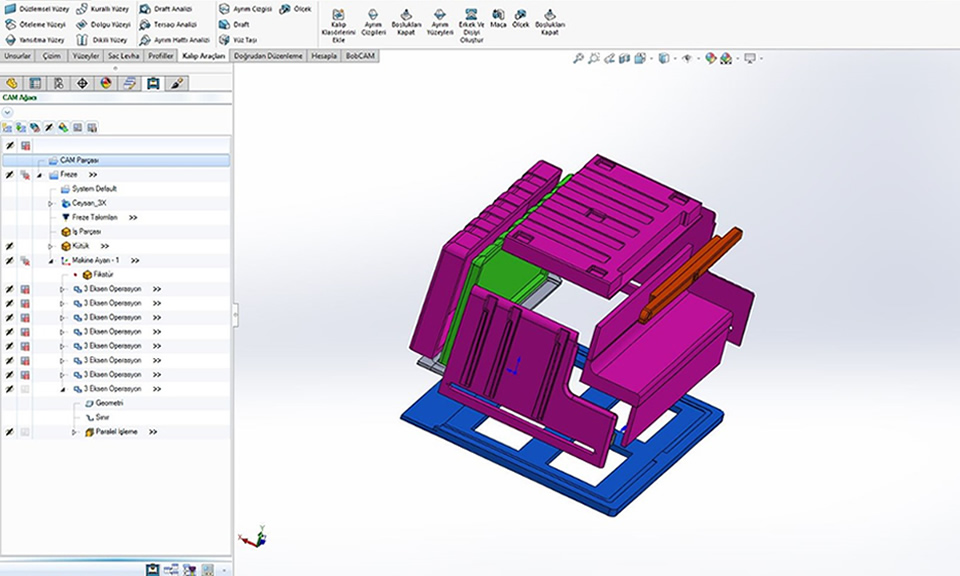Expand the circular chevron under CAM Ağacı
The image size is (960, 576).
(x=7, y=112)
